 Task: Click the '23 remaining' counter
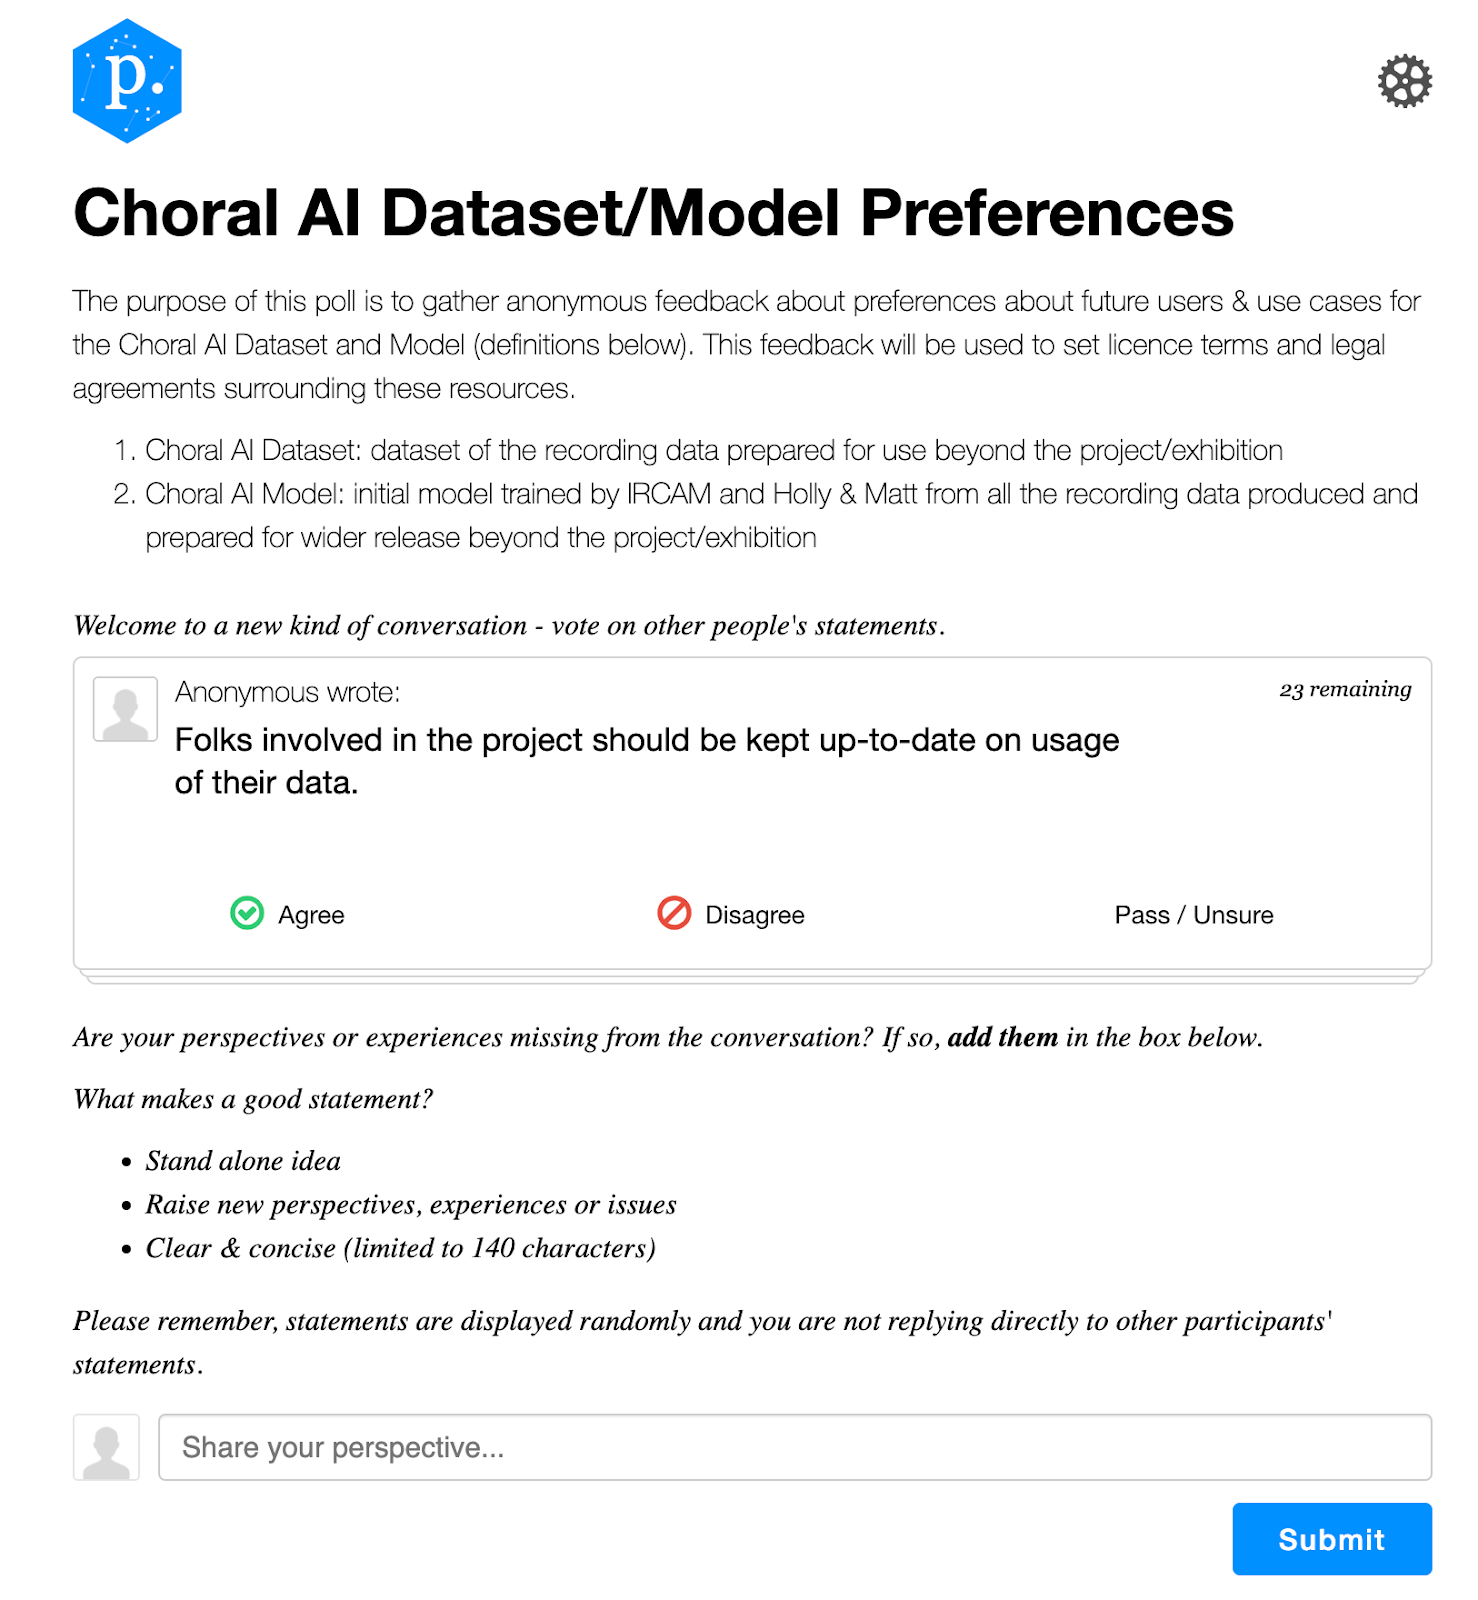pos(1344,689)
